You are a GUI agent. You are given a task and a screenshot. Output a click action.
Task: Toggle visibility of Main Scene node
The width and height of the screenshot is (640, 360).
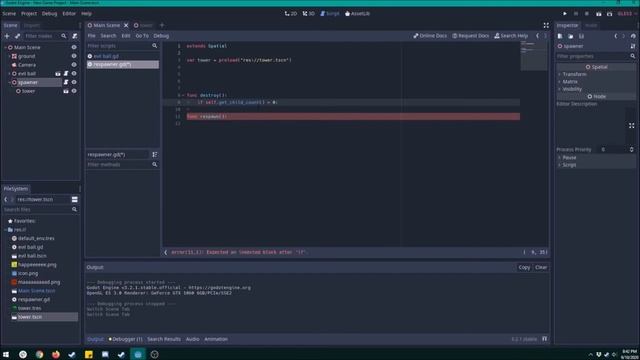(x=74, y=47)
